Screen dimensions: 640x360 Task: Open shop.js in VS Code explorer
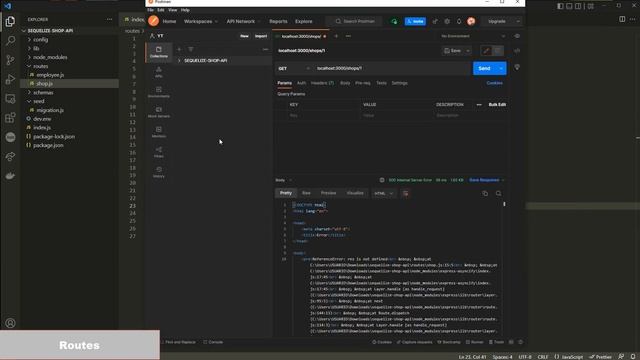click(x=44, y=84)
